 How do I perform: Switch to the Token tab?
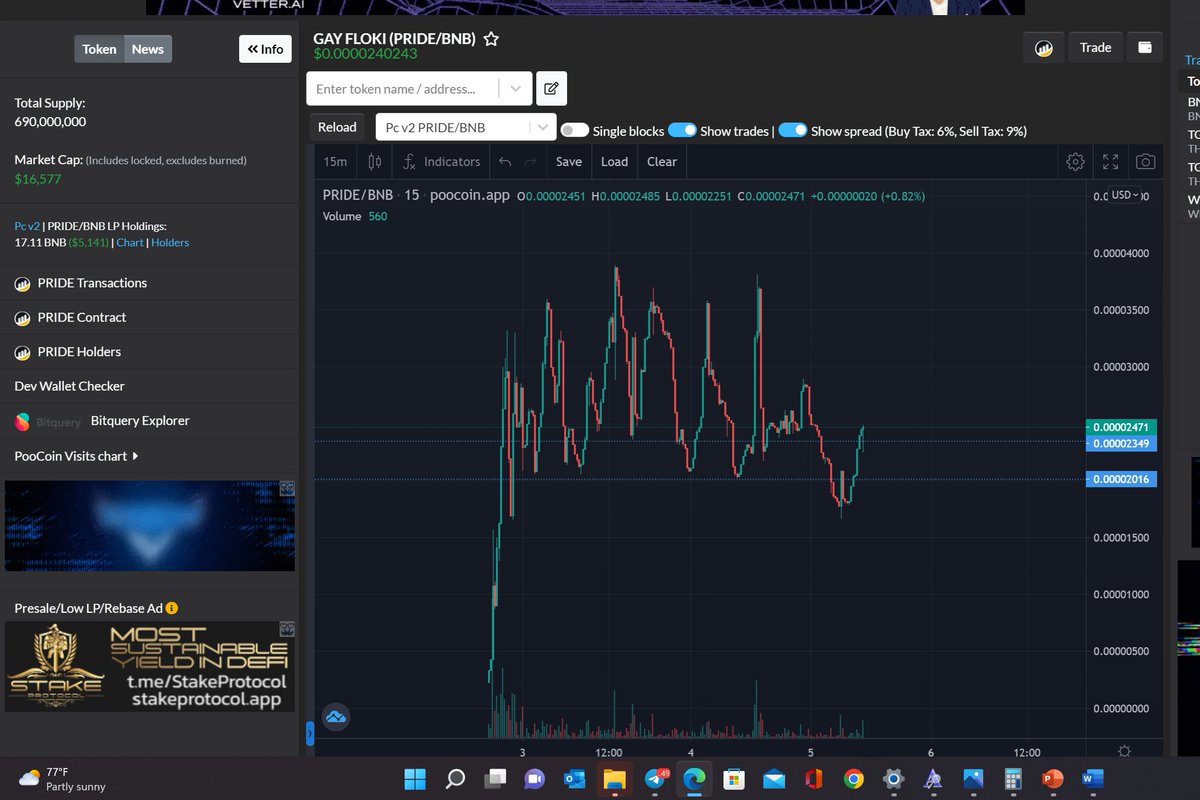99,49
